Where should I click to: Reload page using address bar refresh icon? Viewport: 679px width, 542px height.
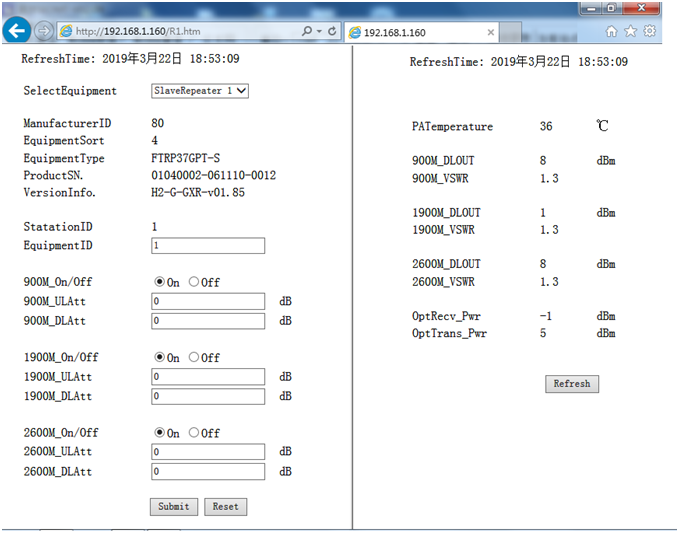click(332, 32)
